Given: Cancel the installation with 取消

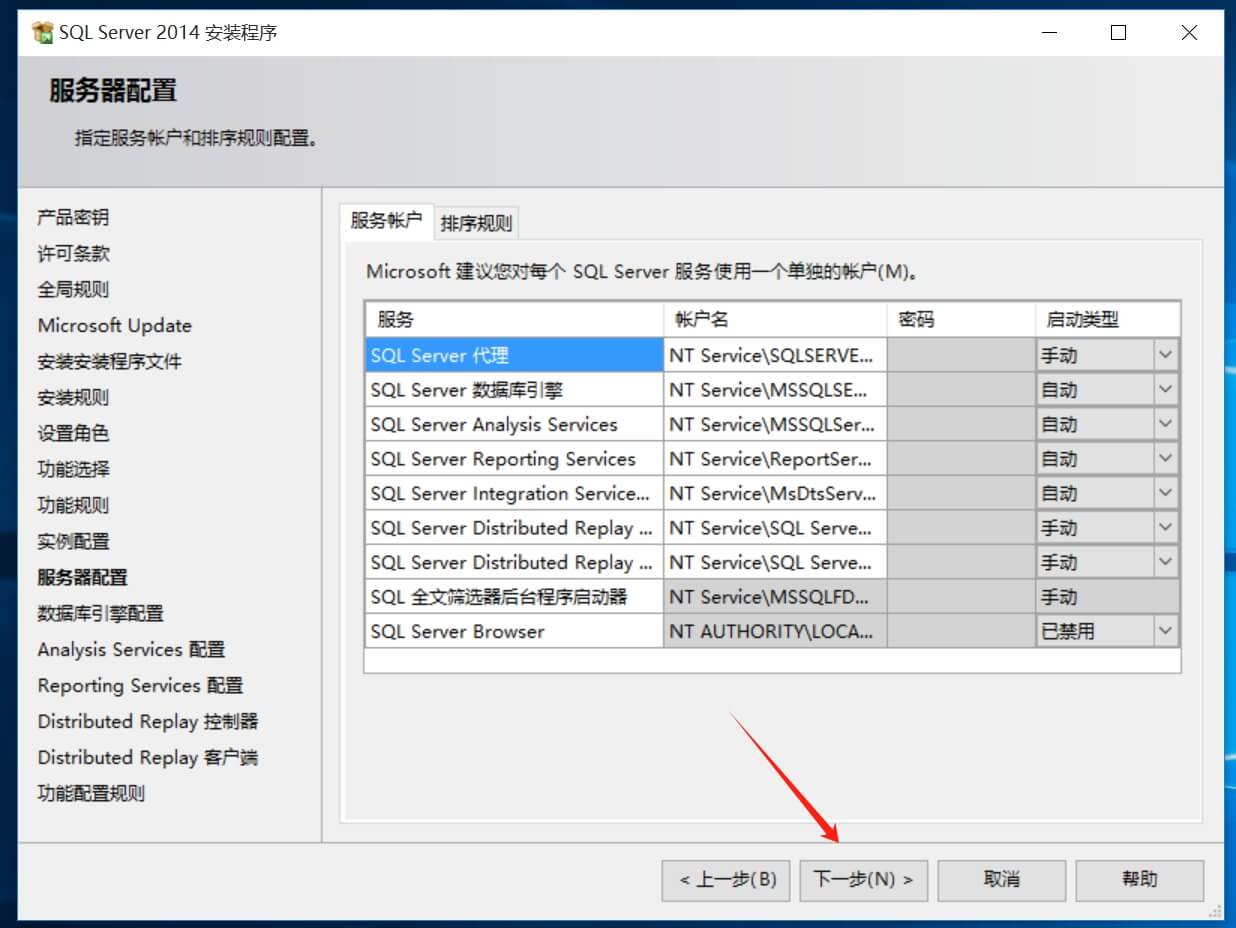Looking at the screenshot, I should tap(1001, 880).
